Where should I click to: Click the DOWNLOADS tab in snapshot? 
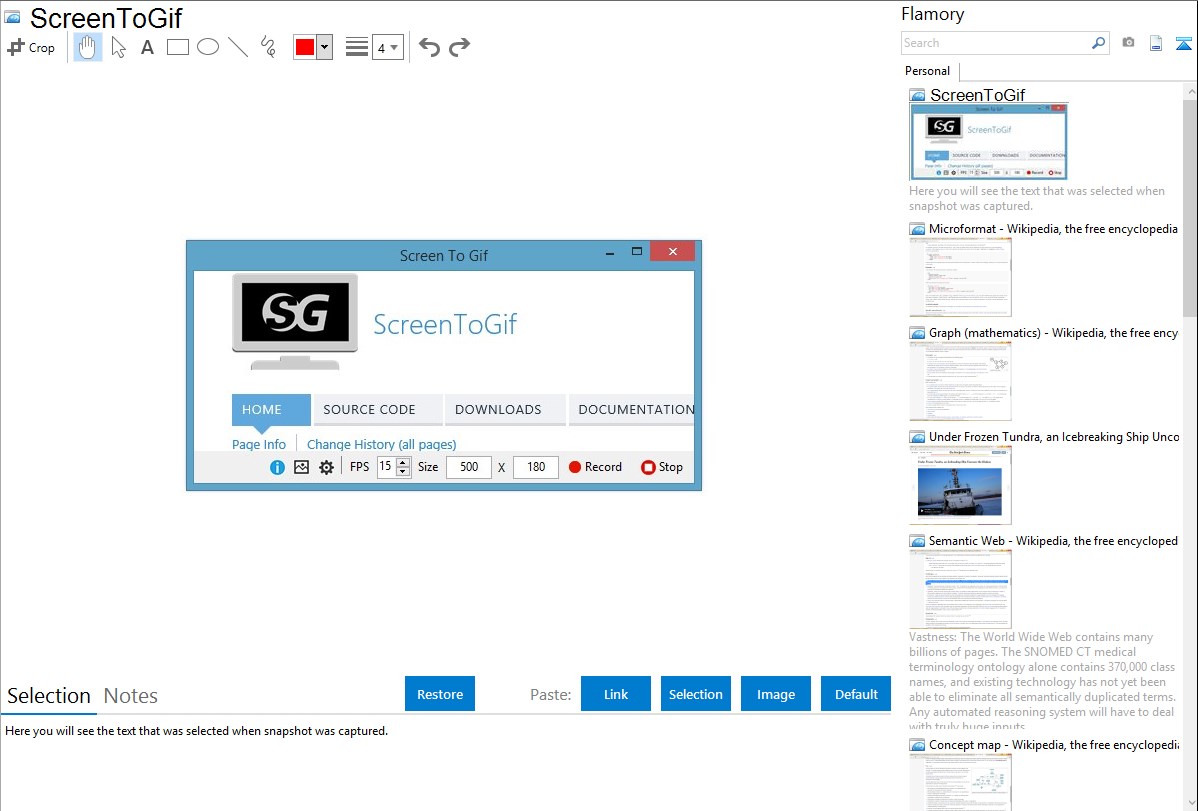[x=506, y=410]
